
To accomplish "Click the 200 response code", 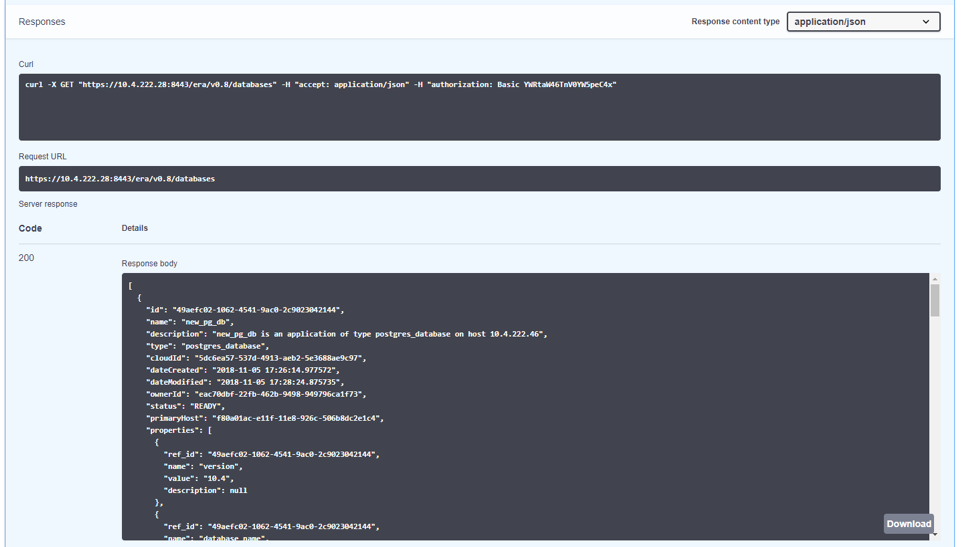I will (x=26, y=258).
